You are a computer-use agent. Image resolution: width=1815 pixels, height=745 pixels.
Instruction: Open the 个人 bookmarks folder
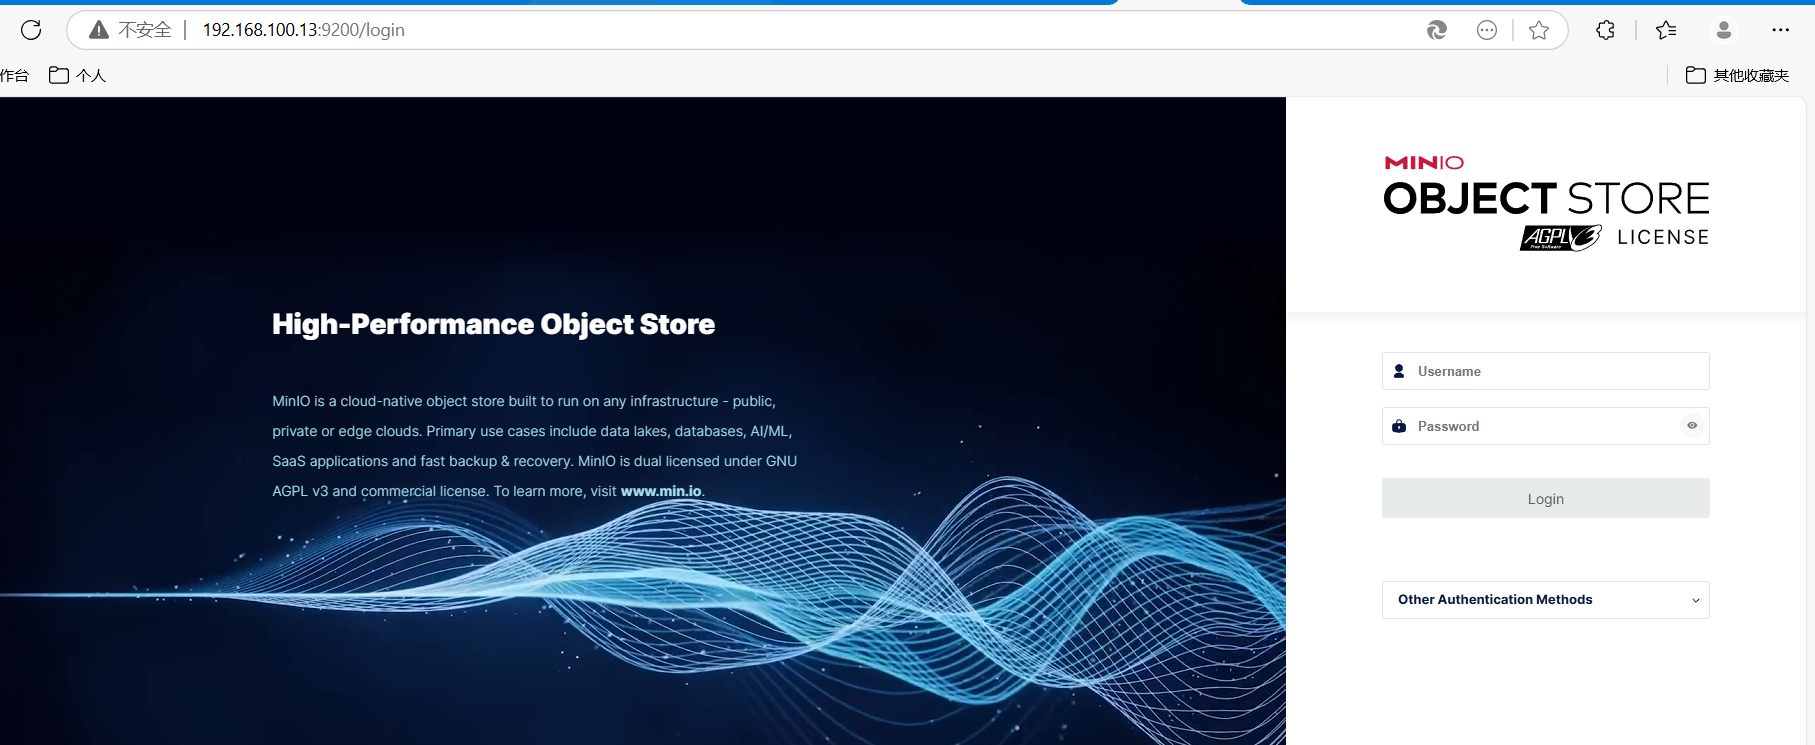(x=77, y=75)
